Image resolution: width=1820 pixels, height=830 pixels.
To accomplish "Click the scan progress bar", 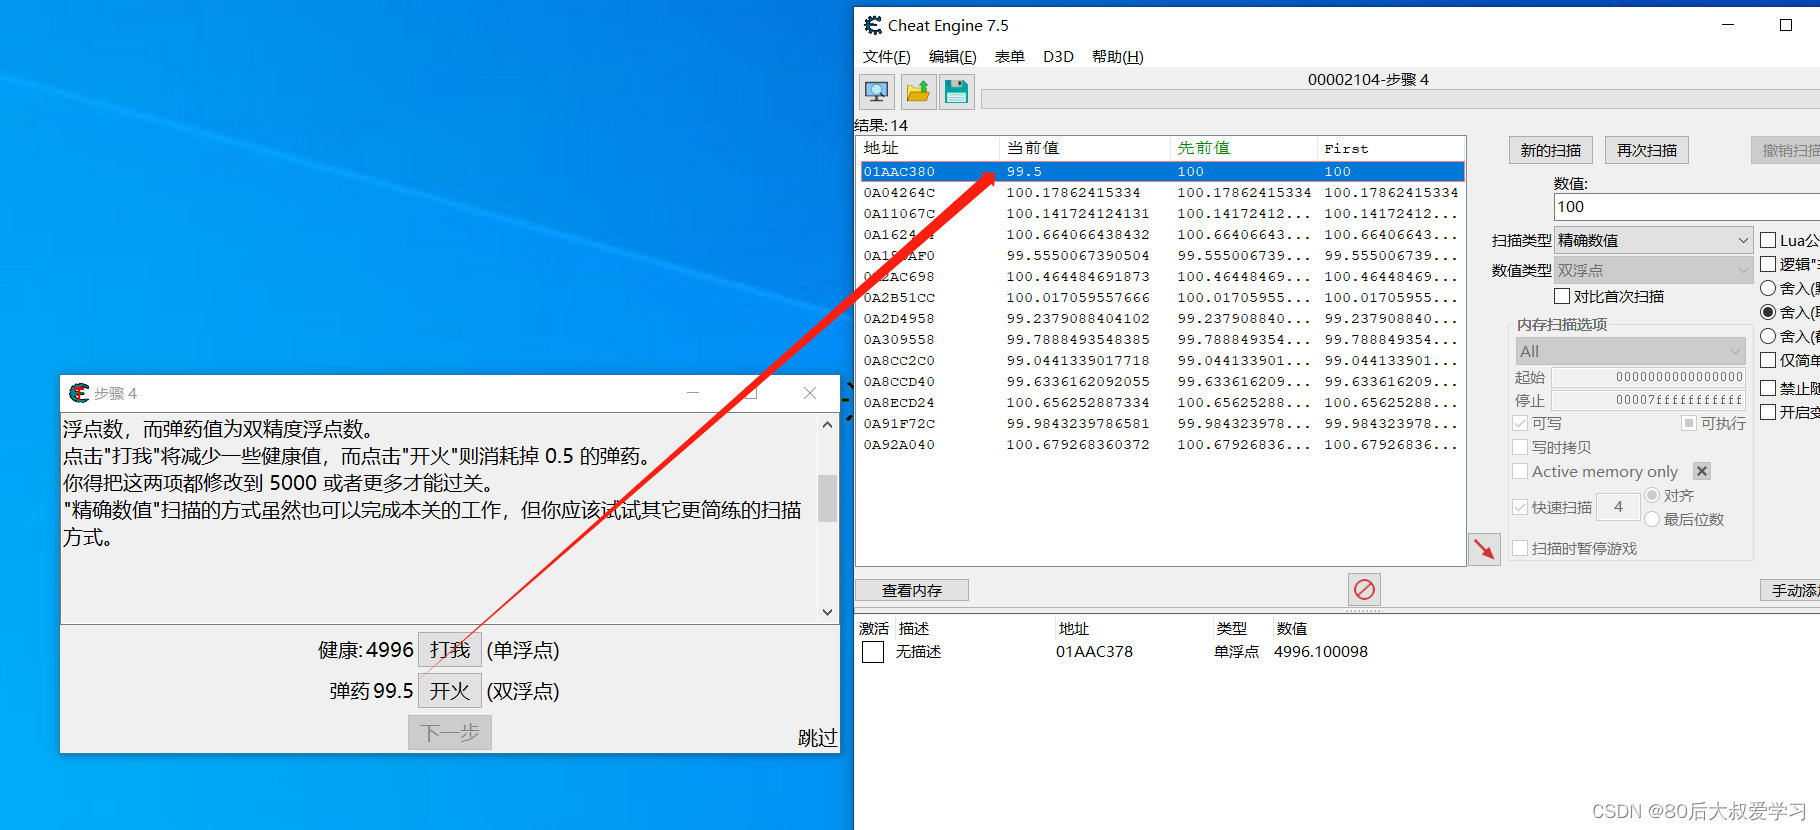I will [1400, 99].
